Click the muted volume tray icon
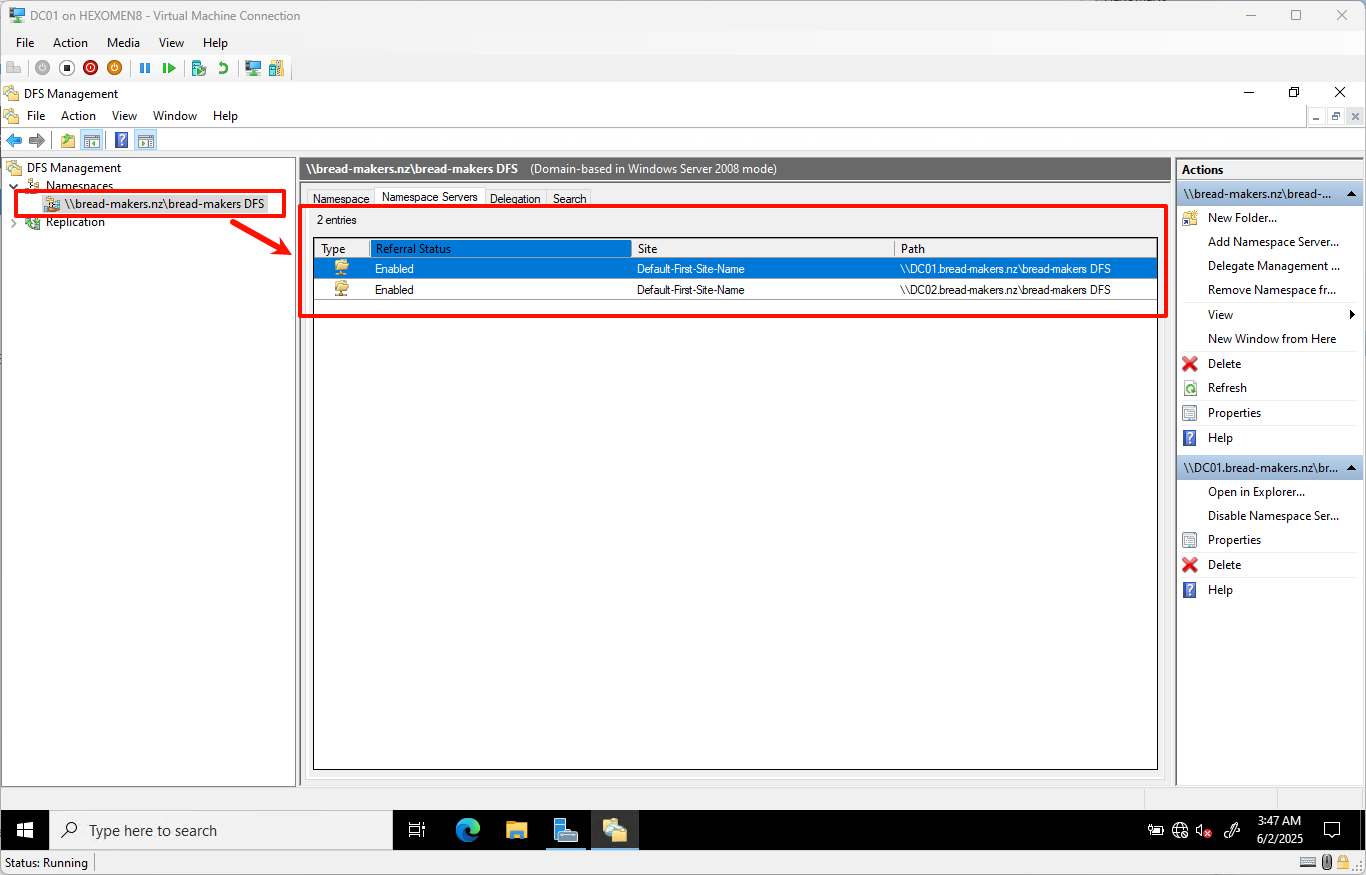1366x875 pixels. 1205,830
